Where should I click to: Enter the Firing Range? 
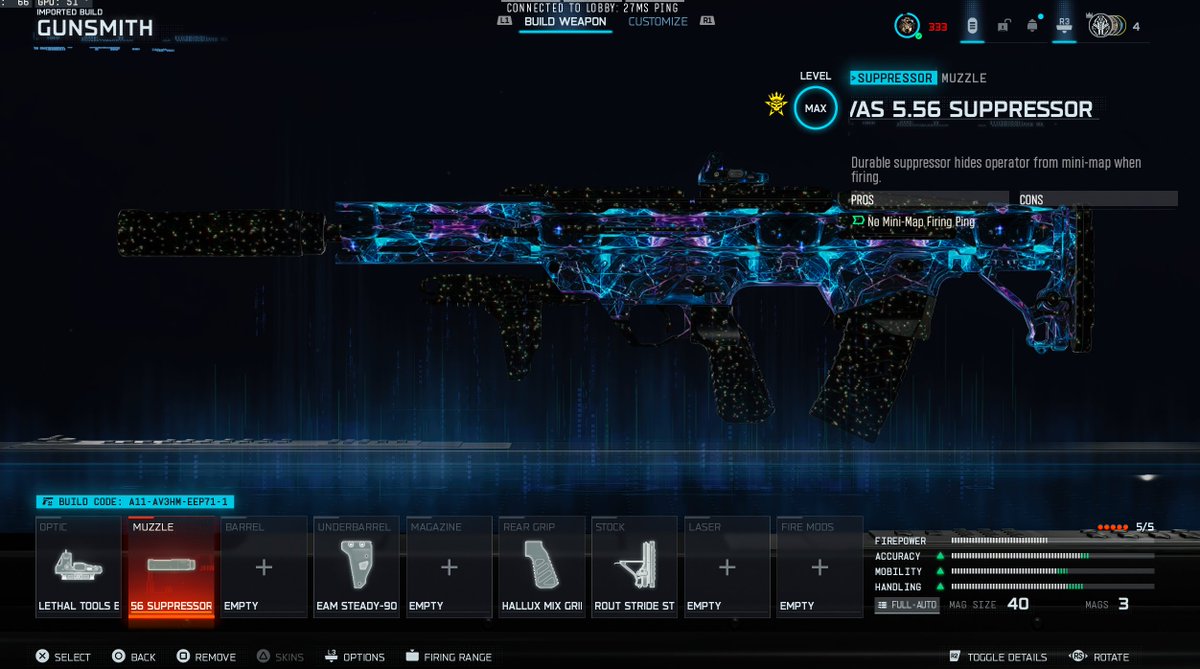pyautogui.click(x=449, y=657)
